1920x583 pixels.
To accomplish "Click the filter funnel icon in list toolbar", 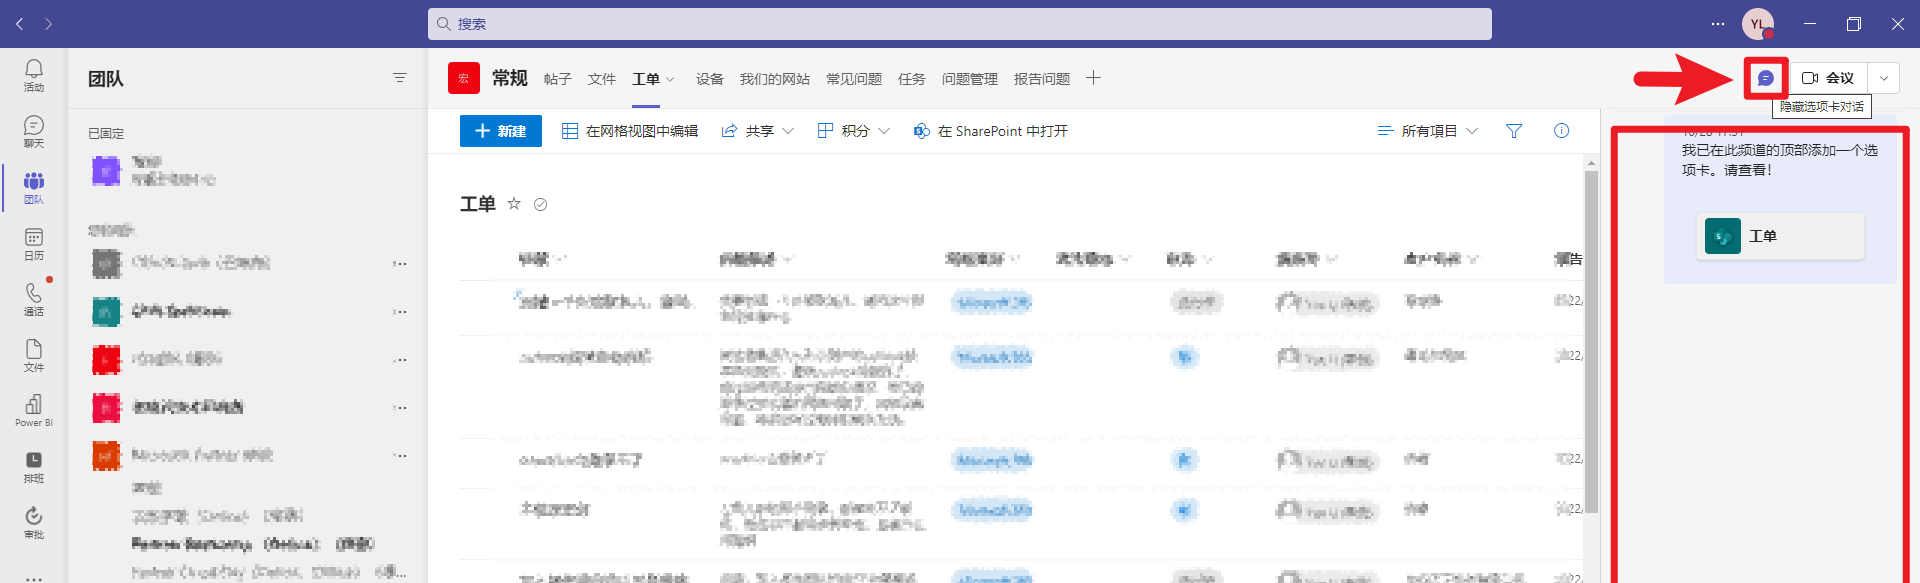I will (1514, 131).
